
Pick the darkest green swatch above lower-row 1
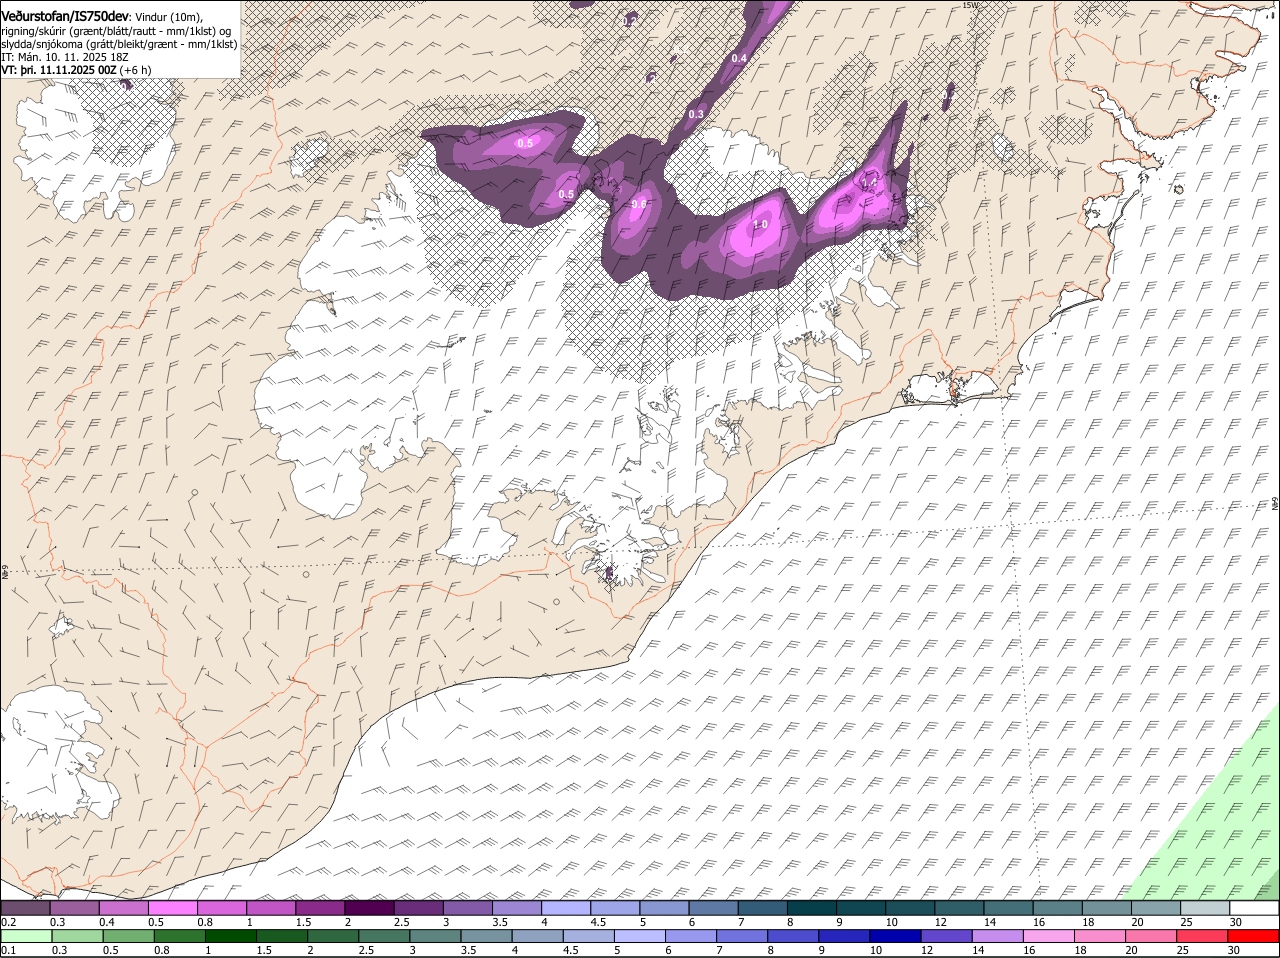tap(230, 936)
